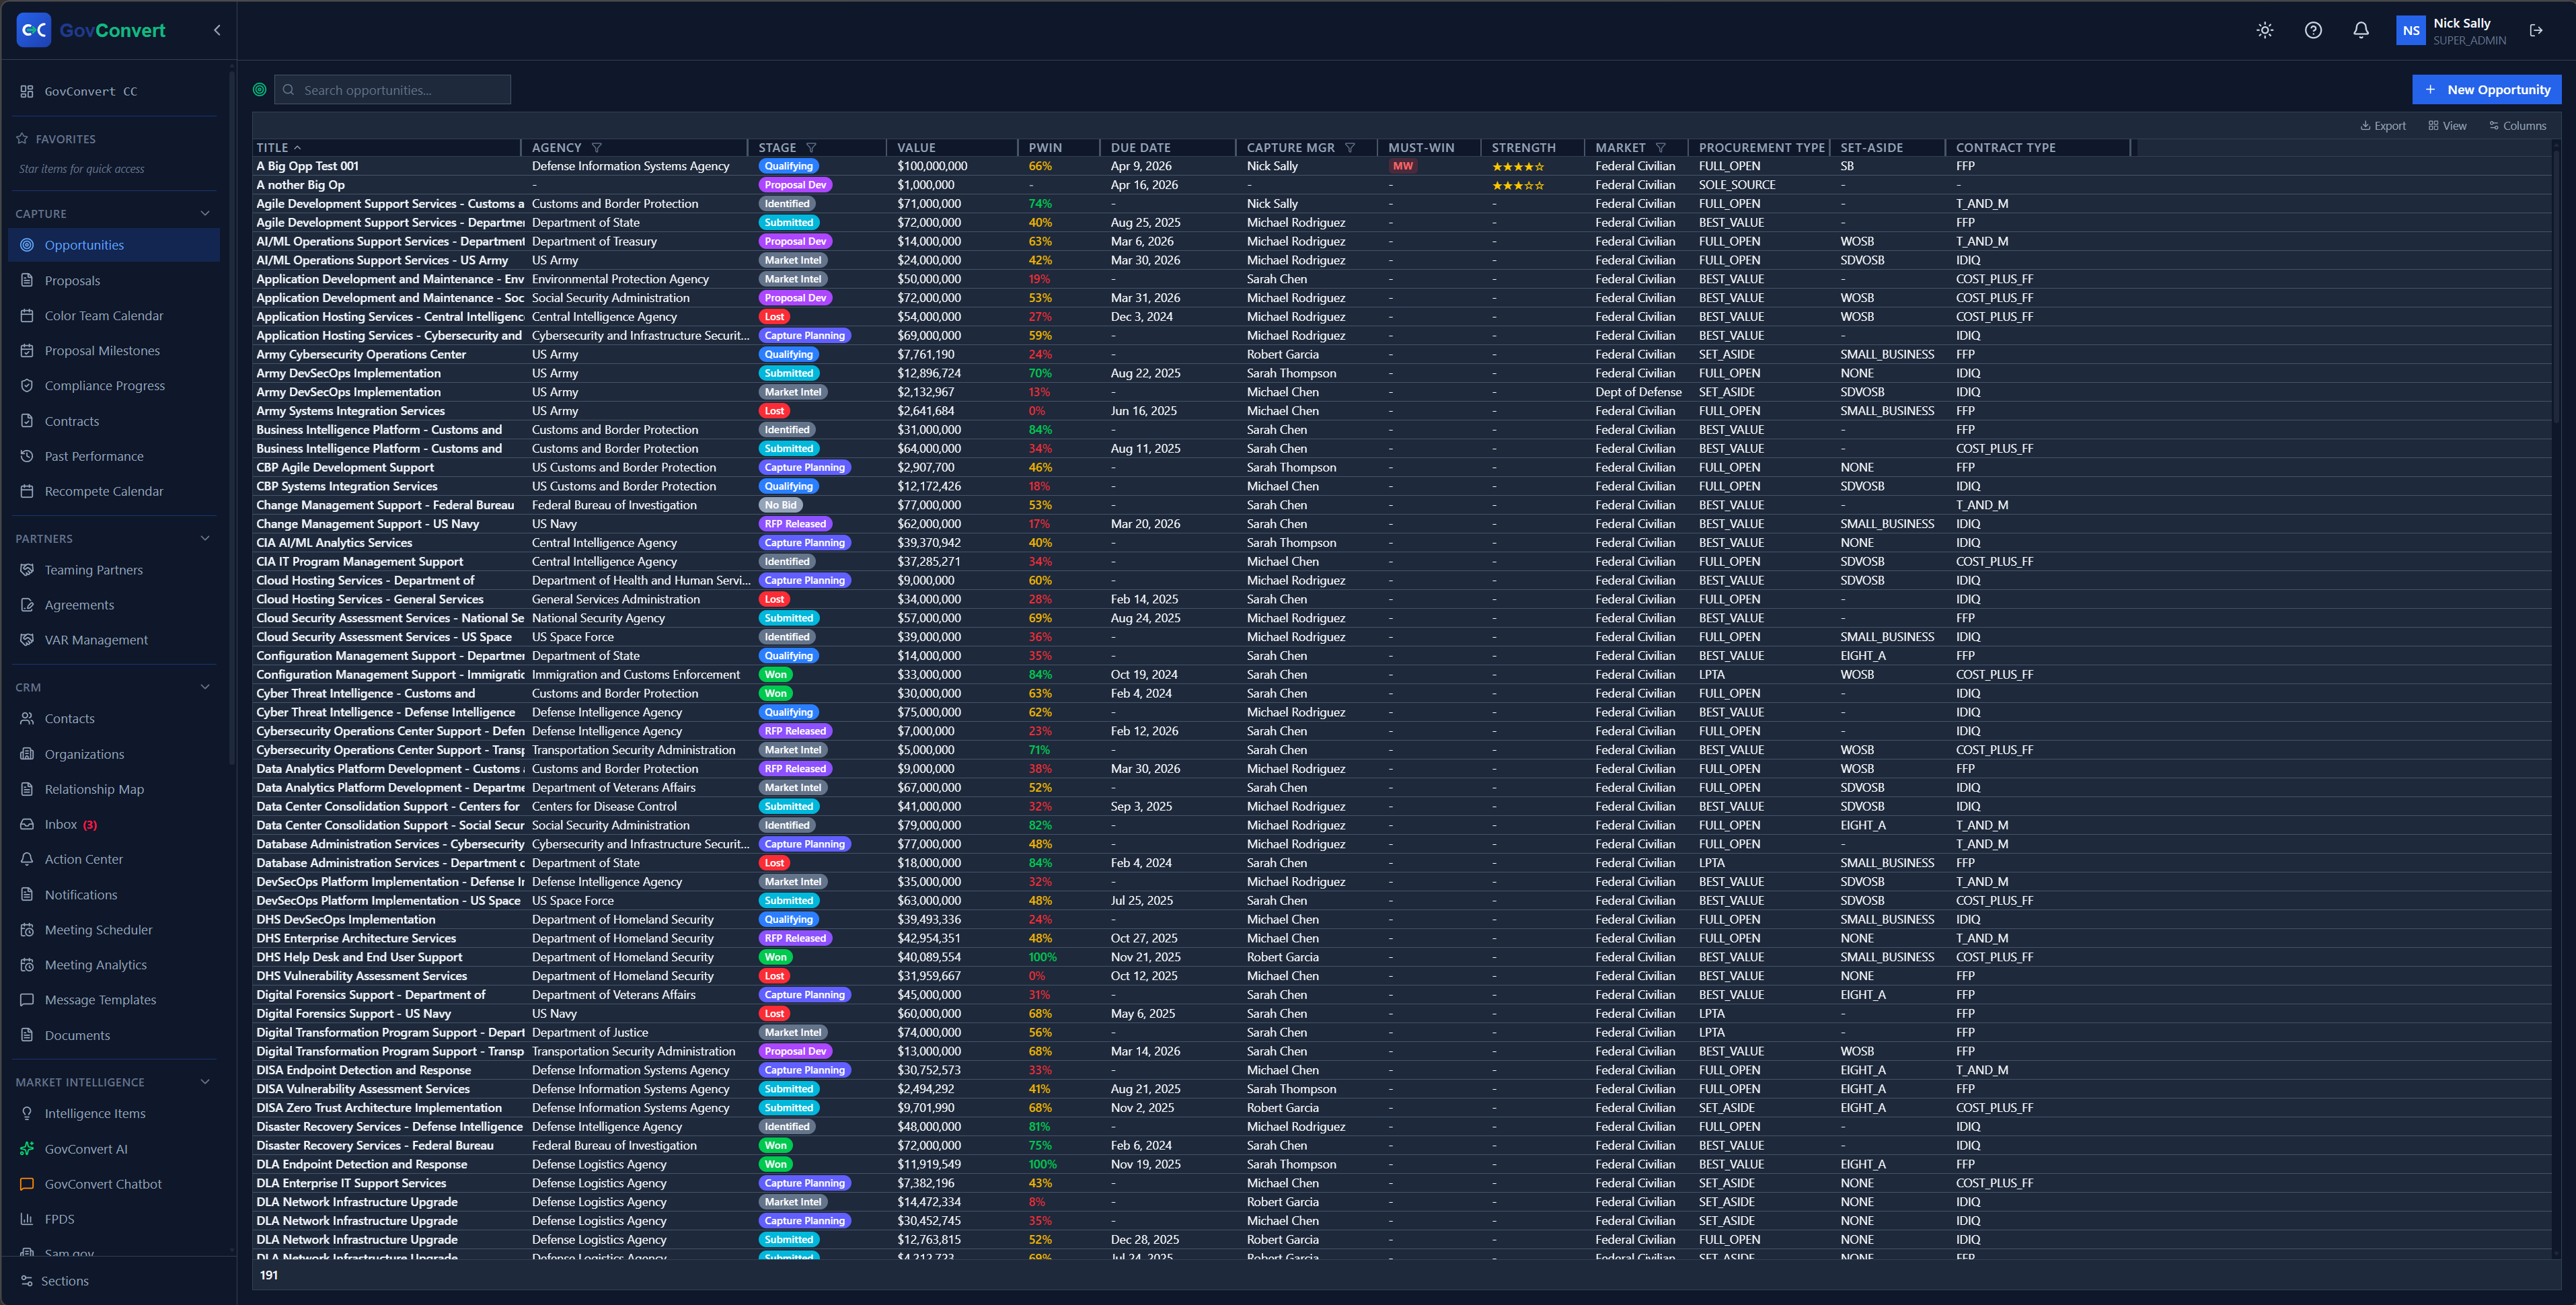Click the green status circle icon
The image size is (2576, 1305).
(260, 90)
